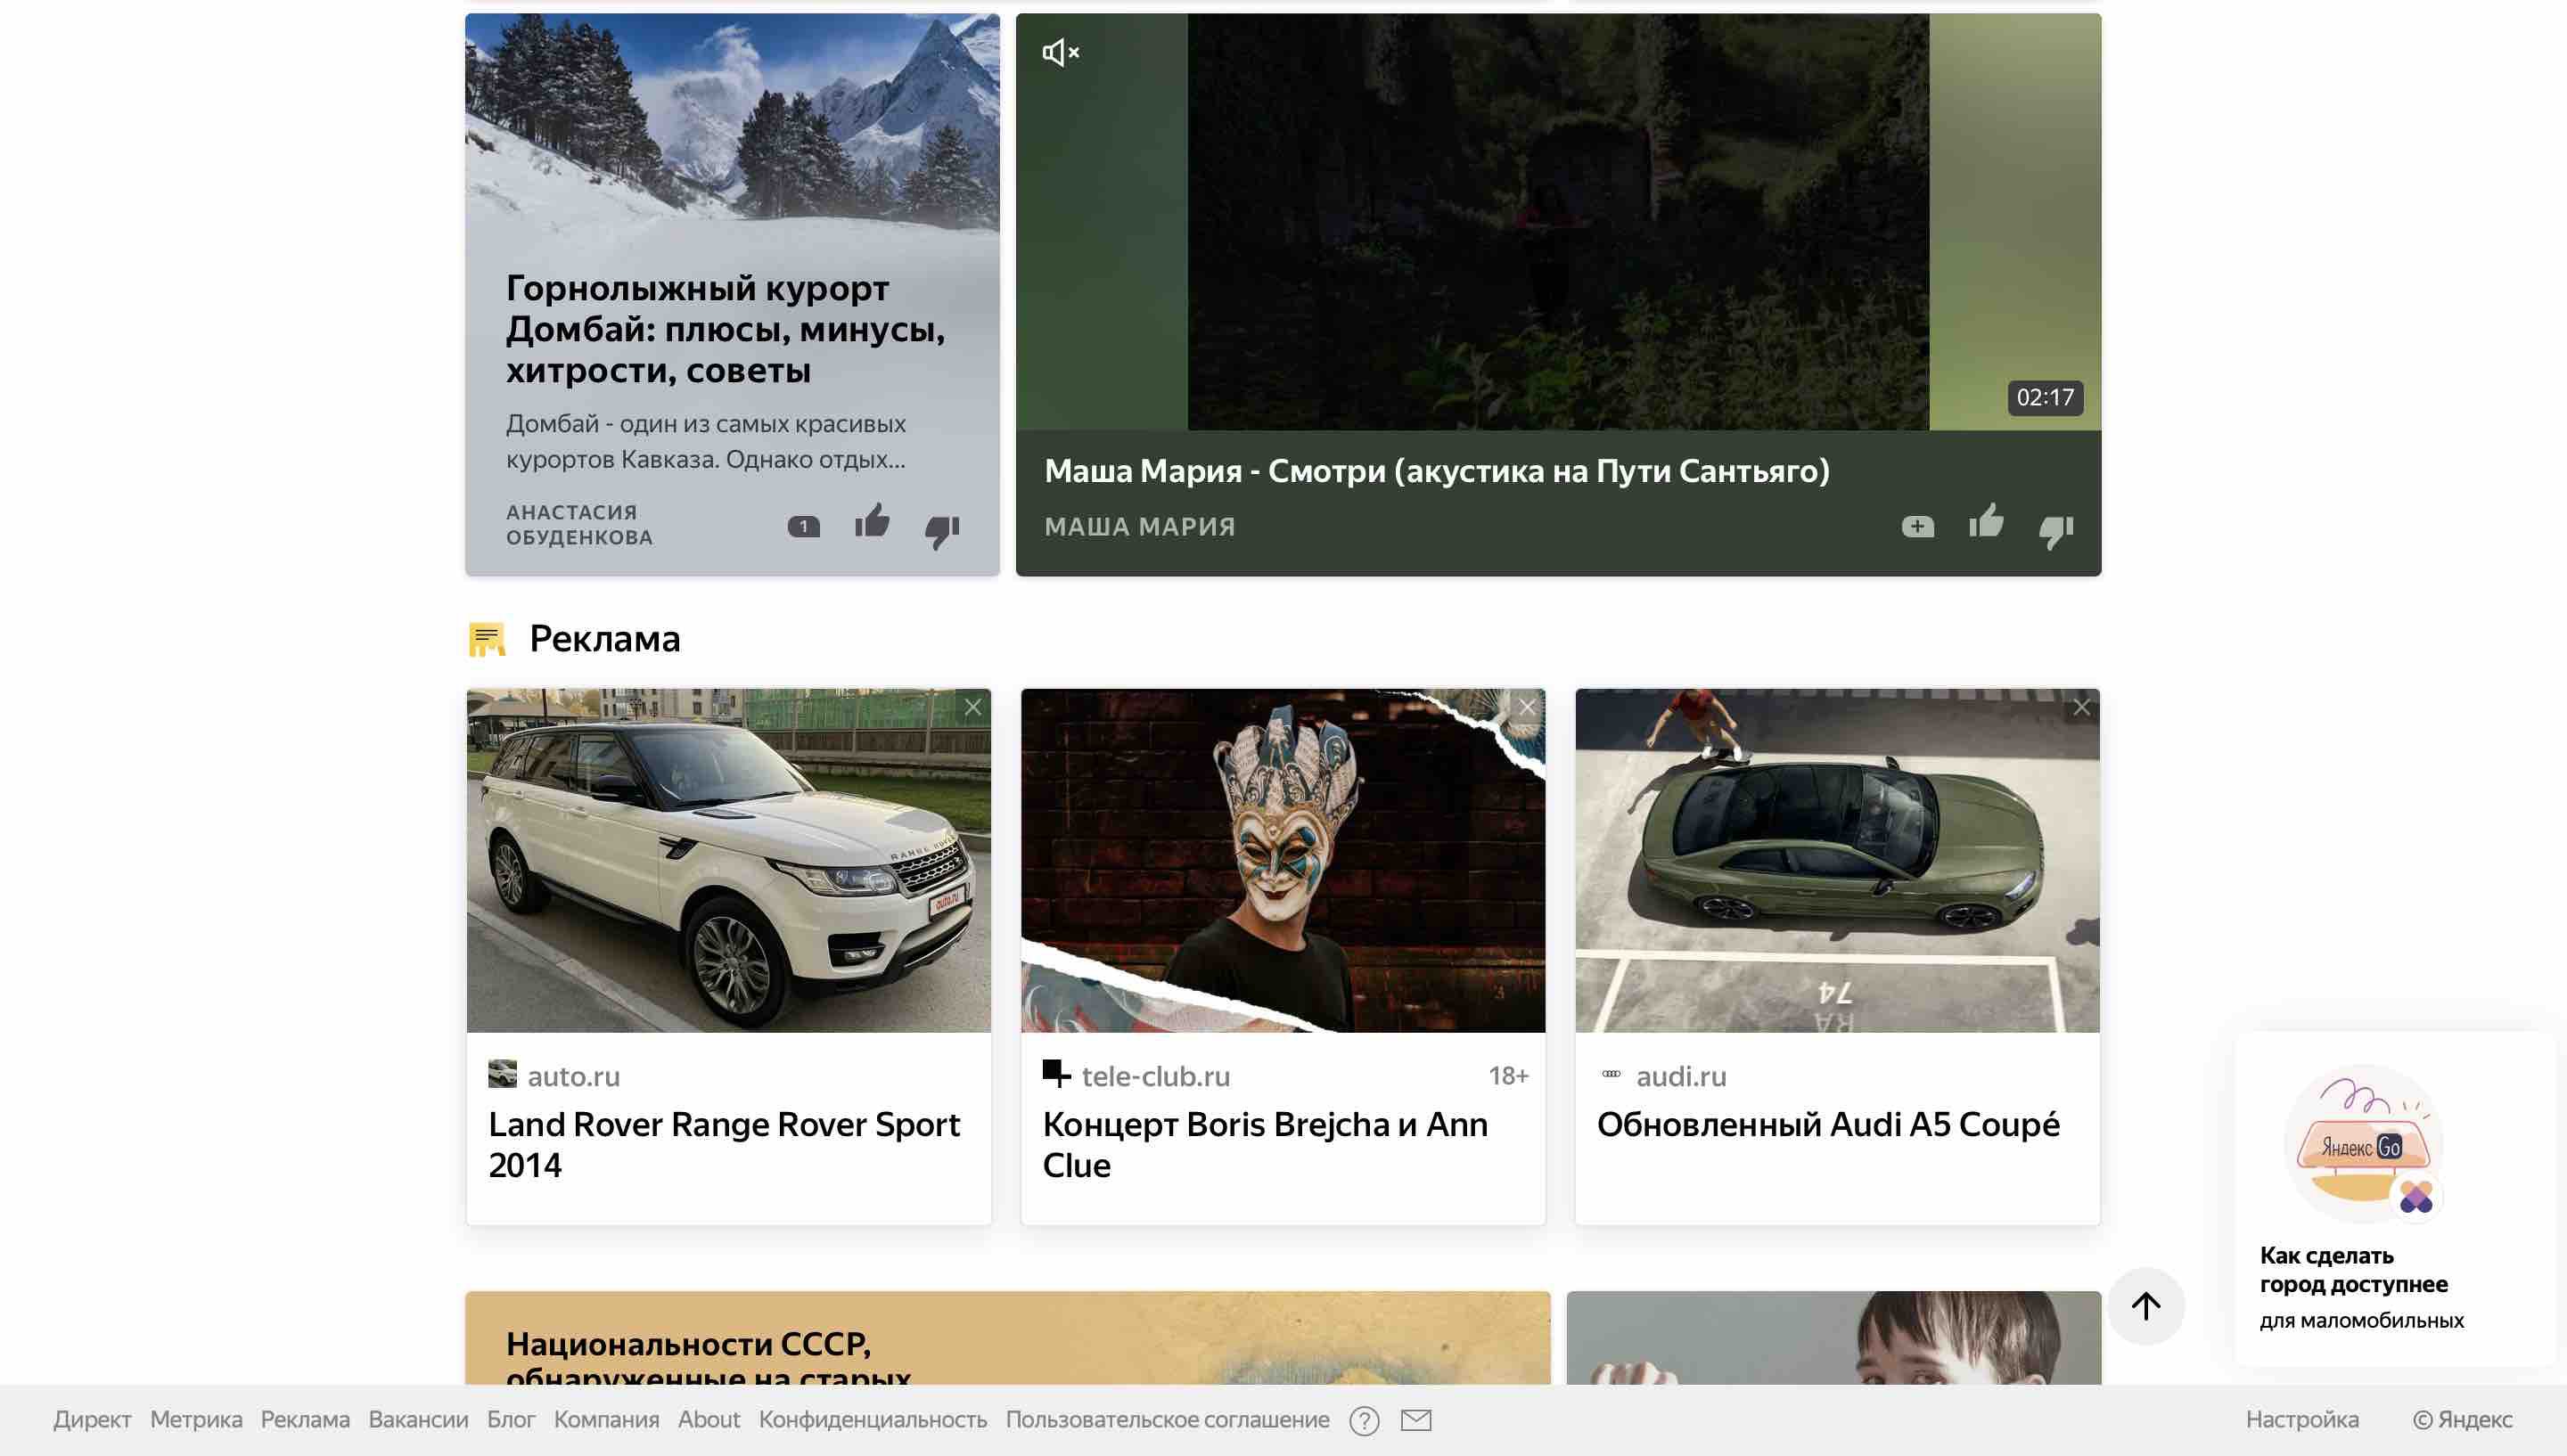
Task: Open the Настройка footer menu
Action: pyautogui.click(x=2302, y=1420)
